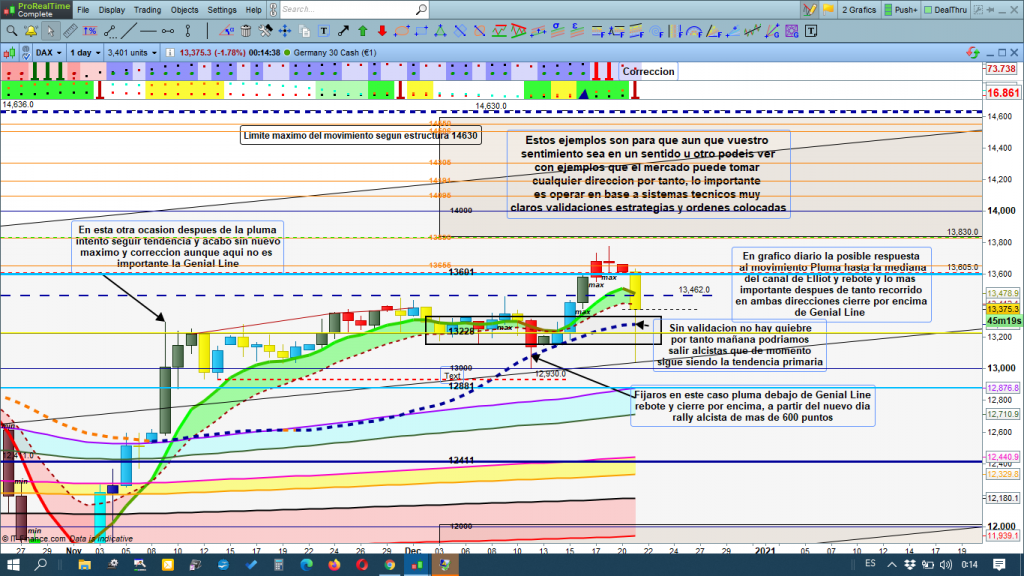Open the Objects menu
Image resolution: width=1024 pixels, height=576 pixels.
[184, 10]
